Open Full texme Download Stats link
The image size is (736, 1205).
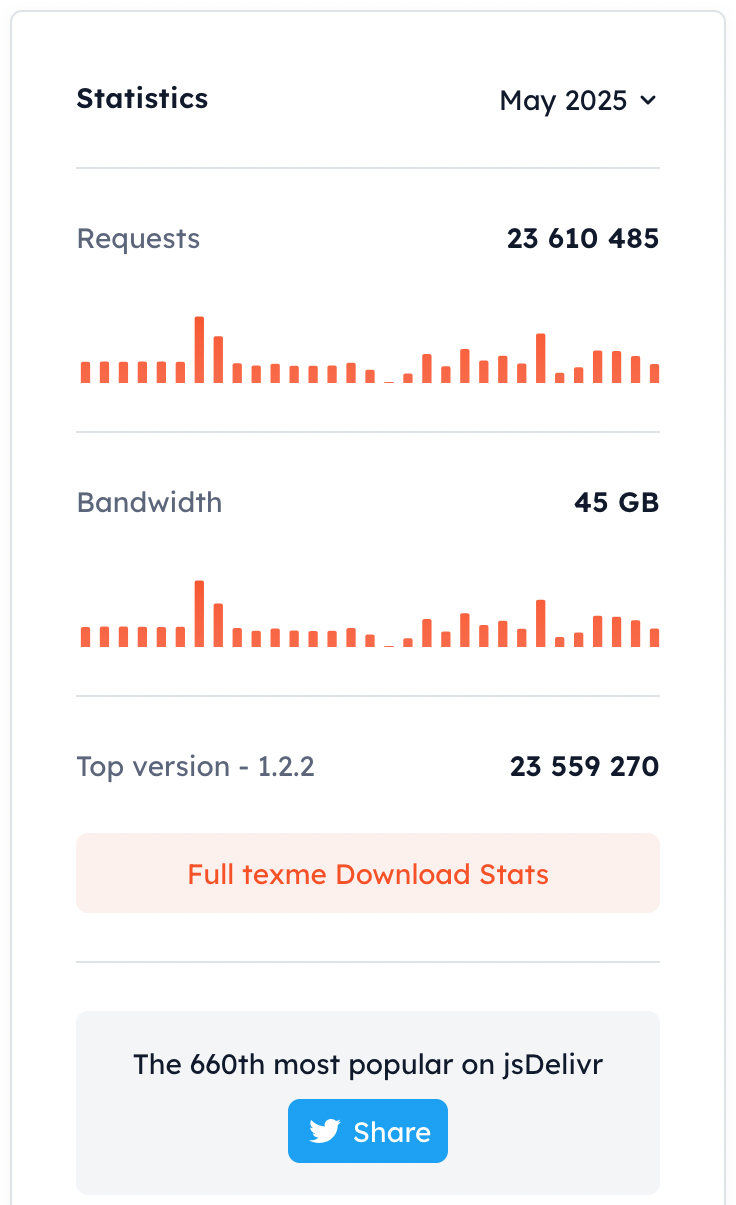368,874
